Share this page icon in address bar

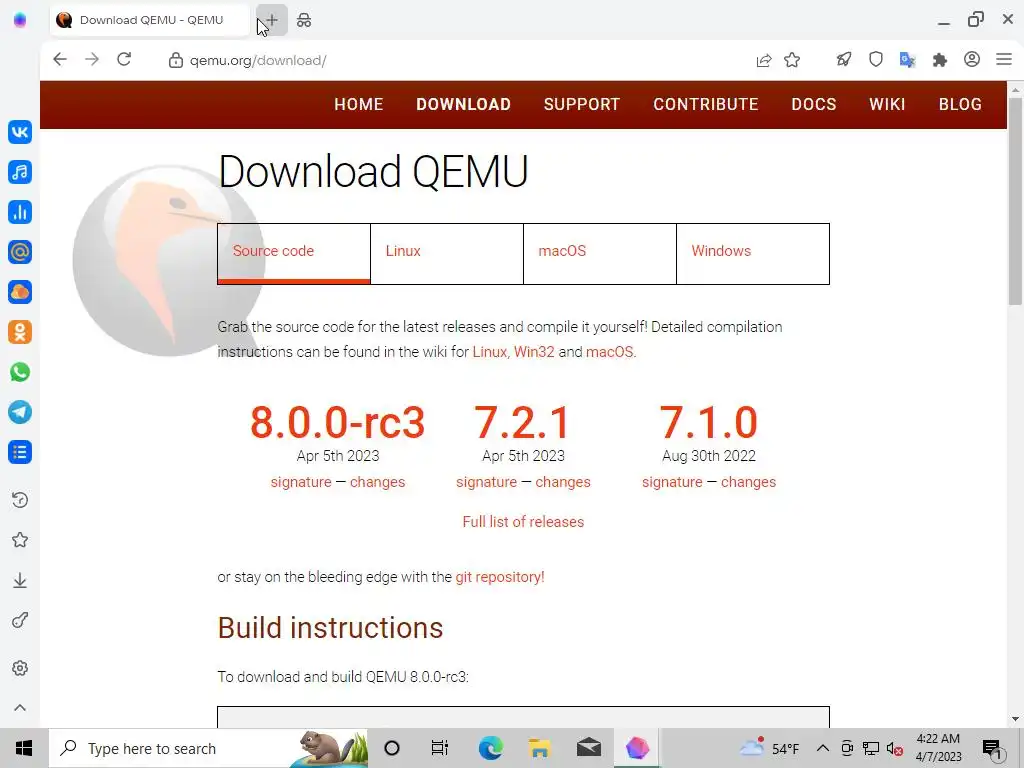pos(763,60)
